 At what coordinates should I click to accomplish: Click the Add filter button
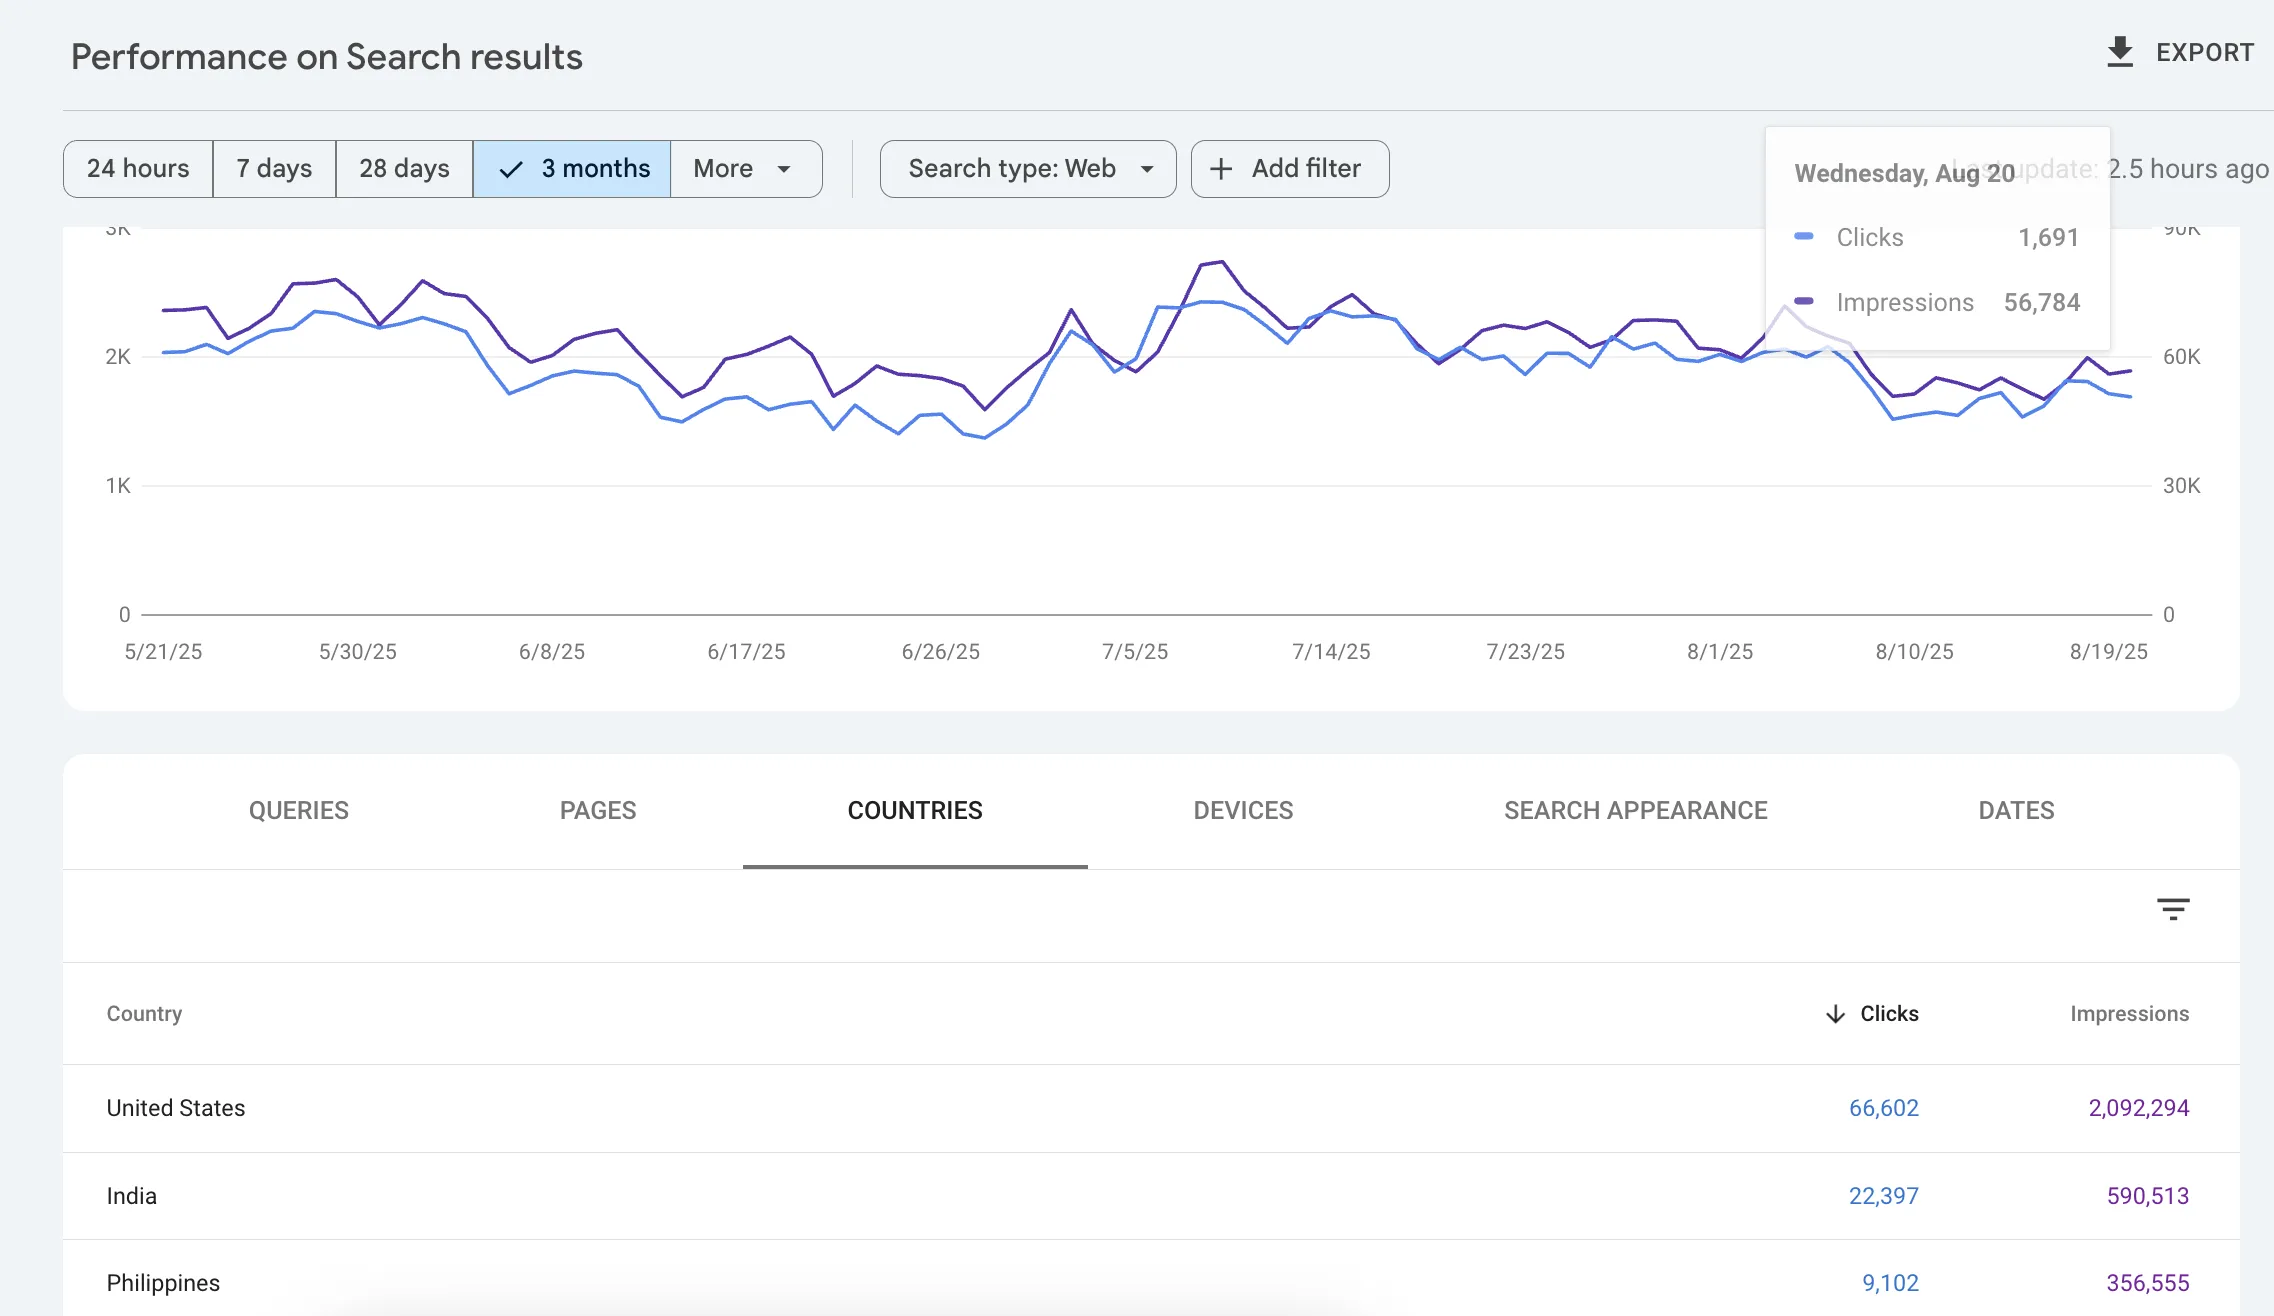click(1290, 169)
